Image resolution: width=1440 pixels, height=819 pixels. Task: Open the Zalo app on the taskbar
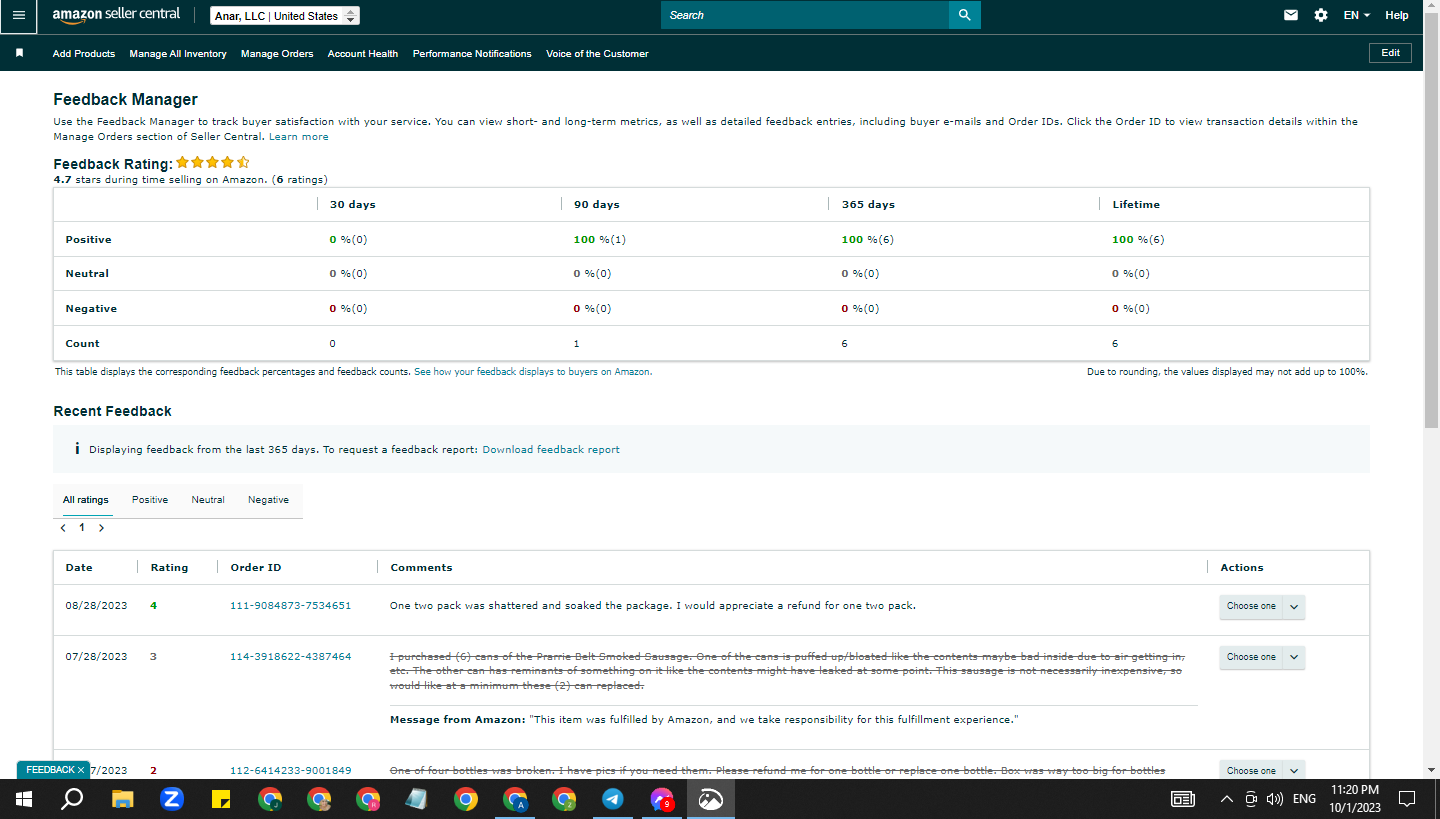(x=171, y=799)
